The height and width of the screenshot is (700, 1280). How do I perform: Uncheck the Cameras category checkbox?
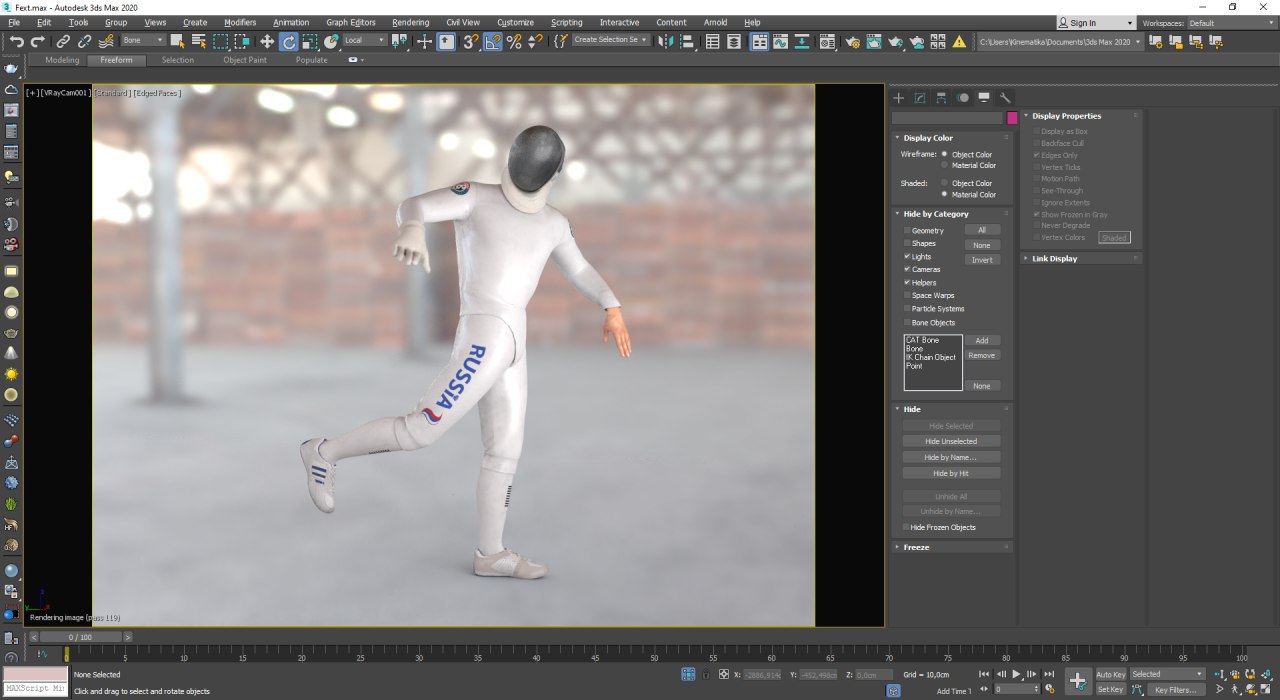point(907,269)
